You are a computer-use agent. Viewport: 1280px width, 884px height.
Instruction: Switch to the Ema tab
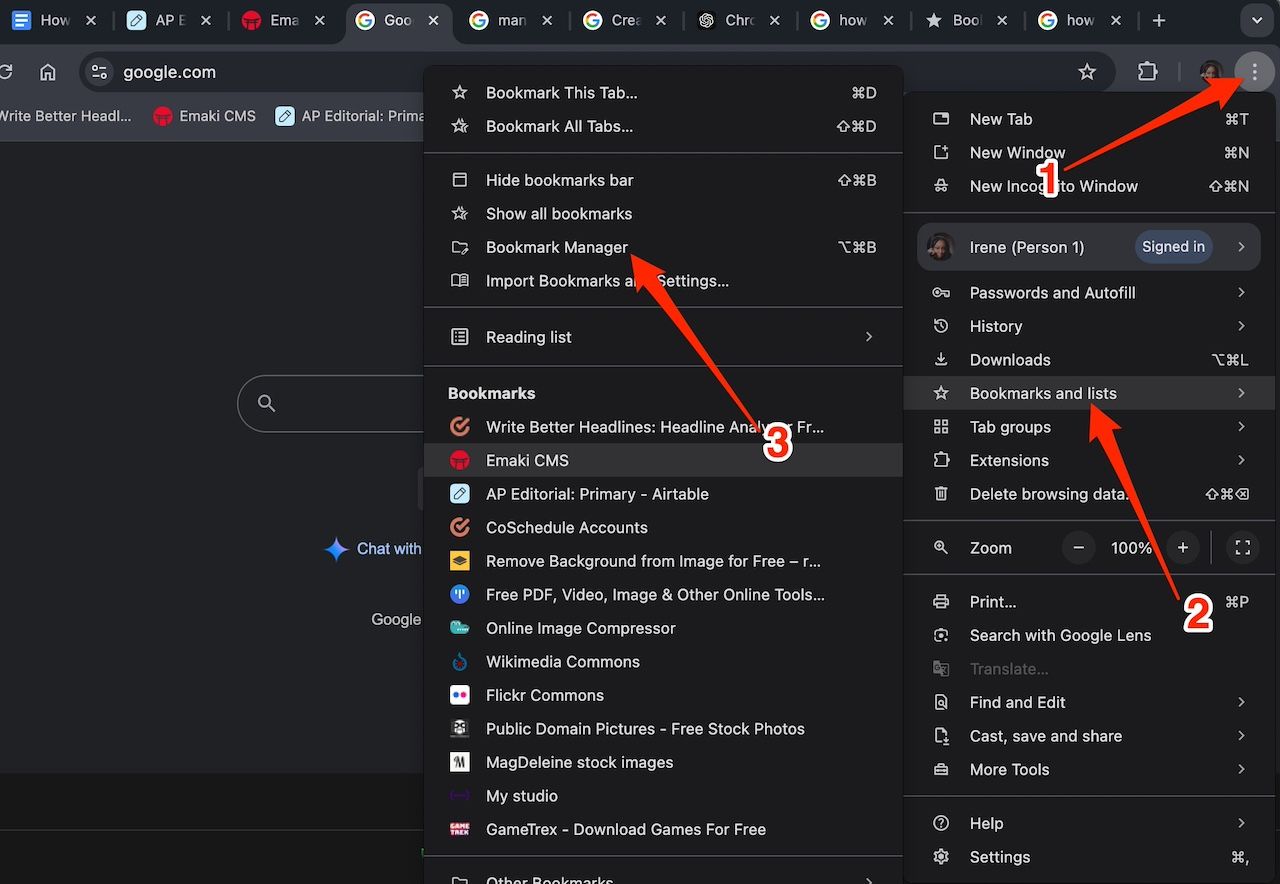[x=284, y=20]
